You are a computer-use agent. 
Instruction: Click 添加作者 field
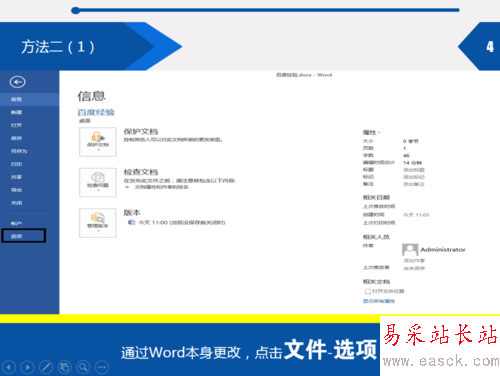(x=414, y=260)
